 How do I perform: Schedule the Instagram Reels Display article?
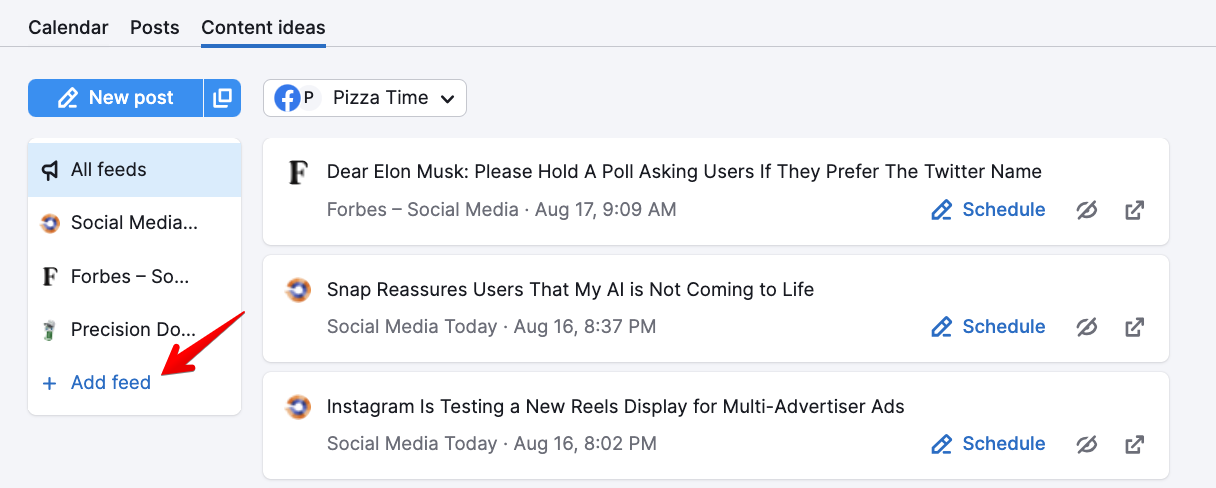click(988, 444)
